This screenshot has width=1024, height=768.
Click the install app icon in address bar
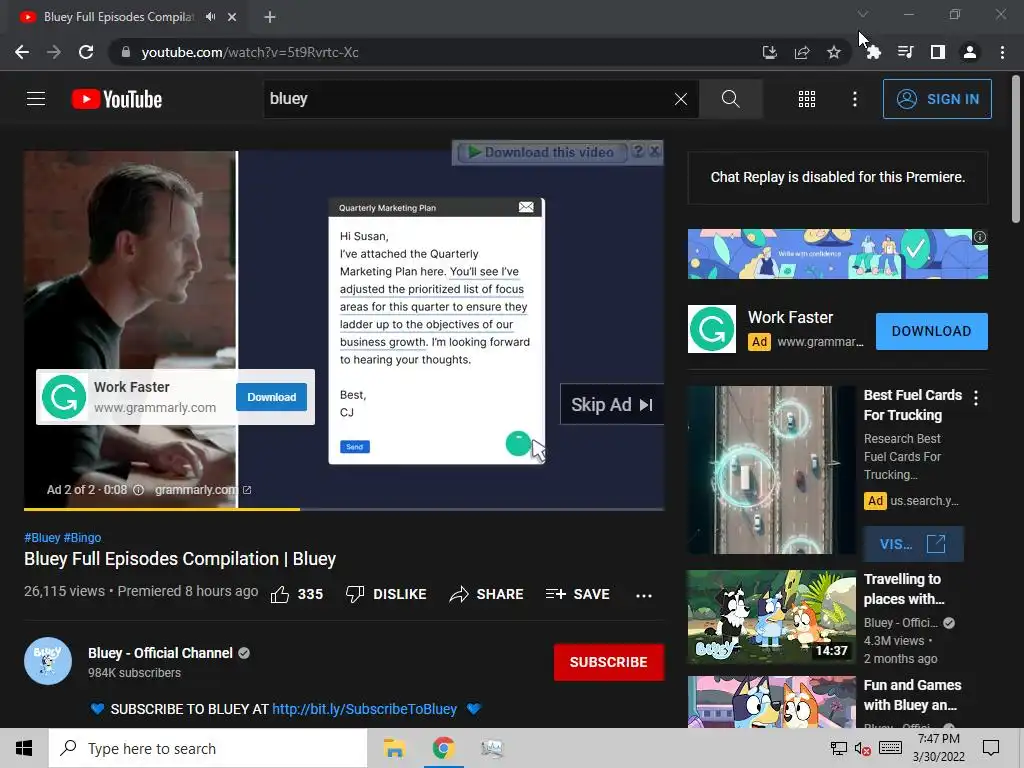pyautogui.click(x=769, y=52)
